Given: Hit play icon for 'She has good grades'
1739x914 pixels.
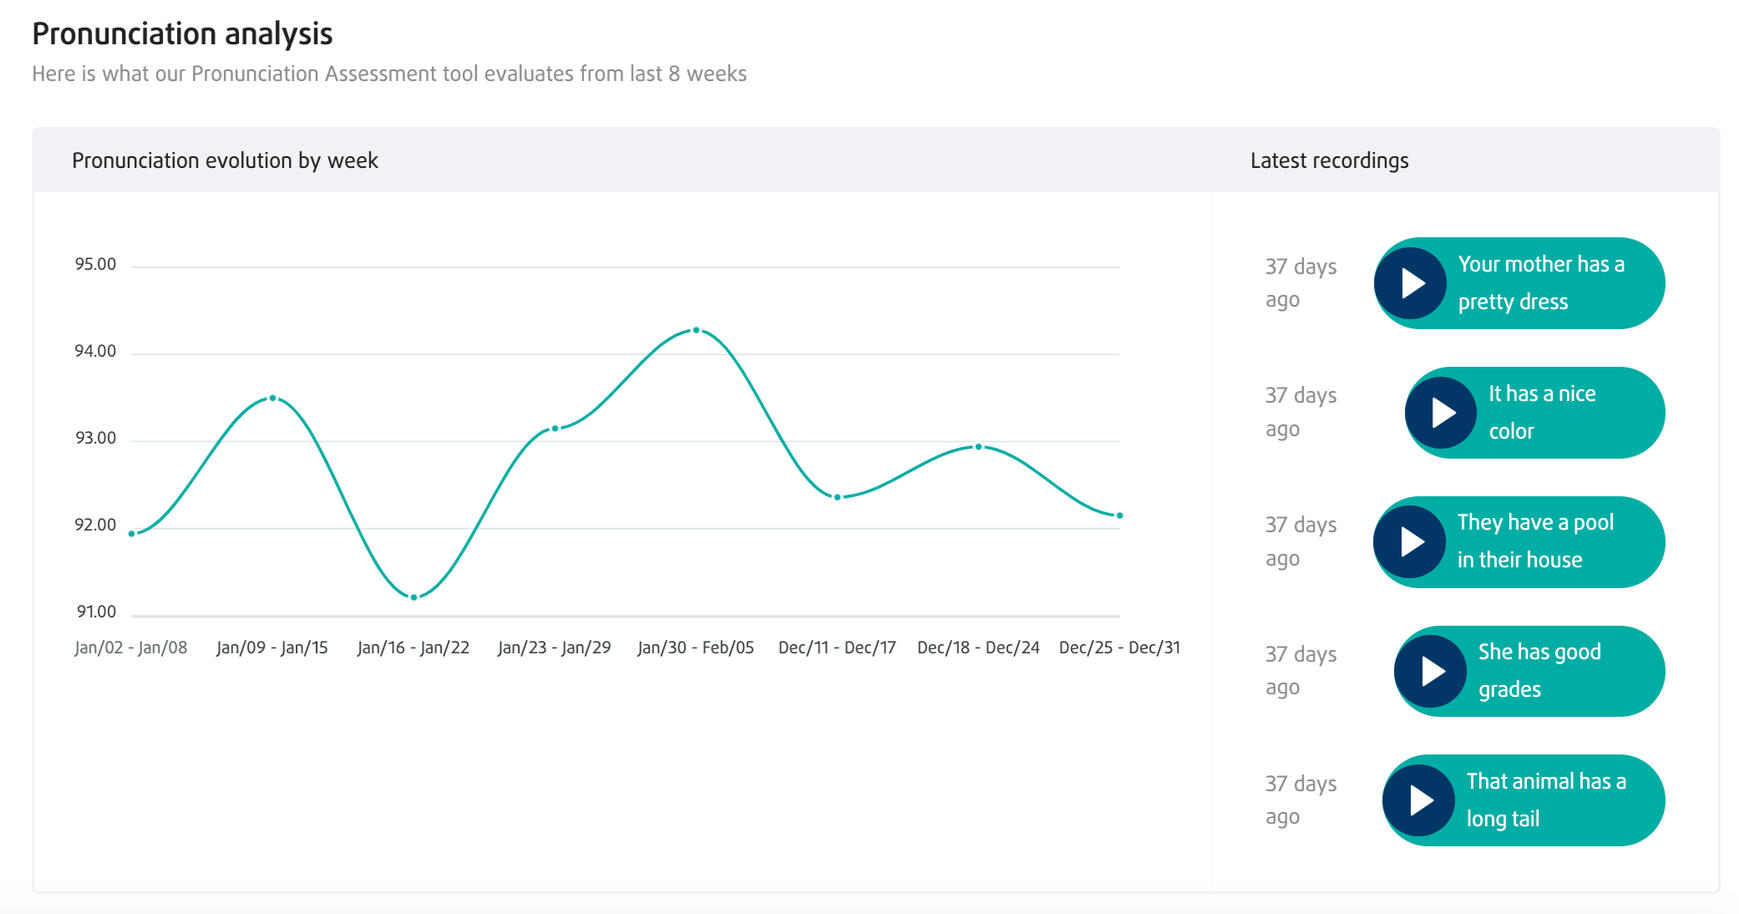Looking at the screenshot, I should click(1430, 671).
